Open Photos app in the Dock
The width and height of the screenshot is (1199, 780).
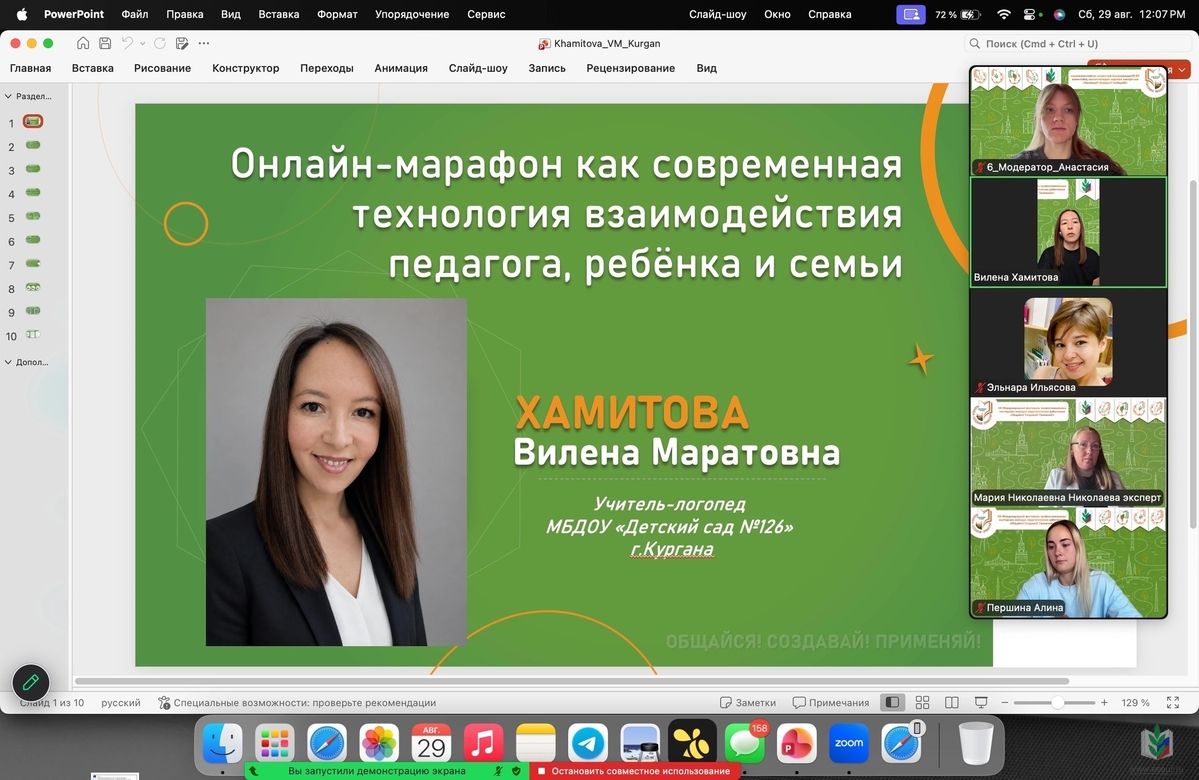coord(379,743)
